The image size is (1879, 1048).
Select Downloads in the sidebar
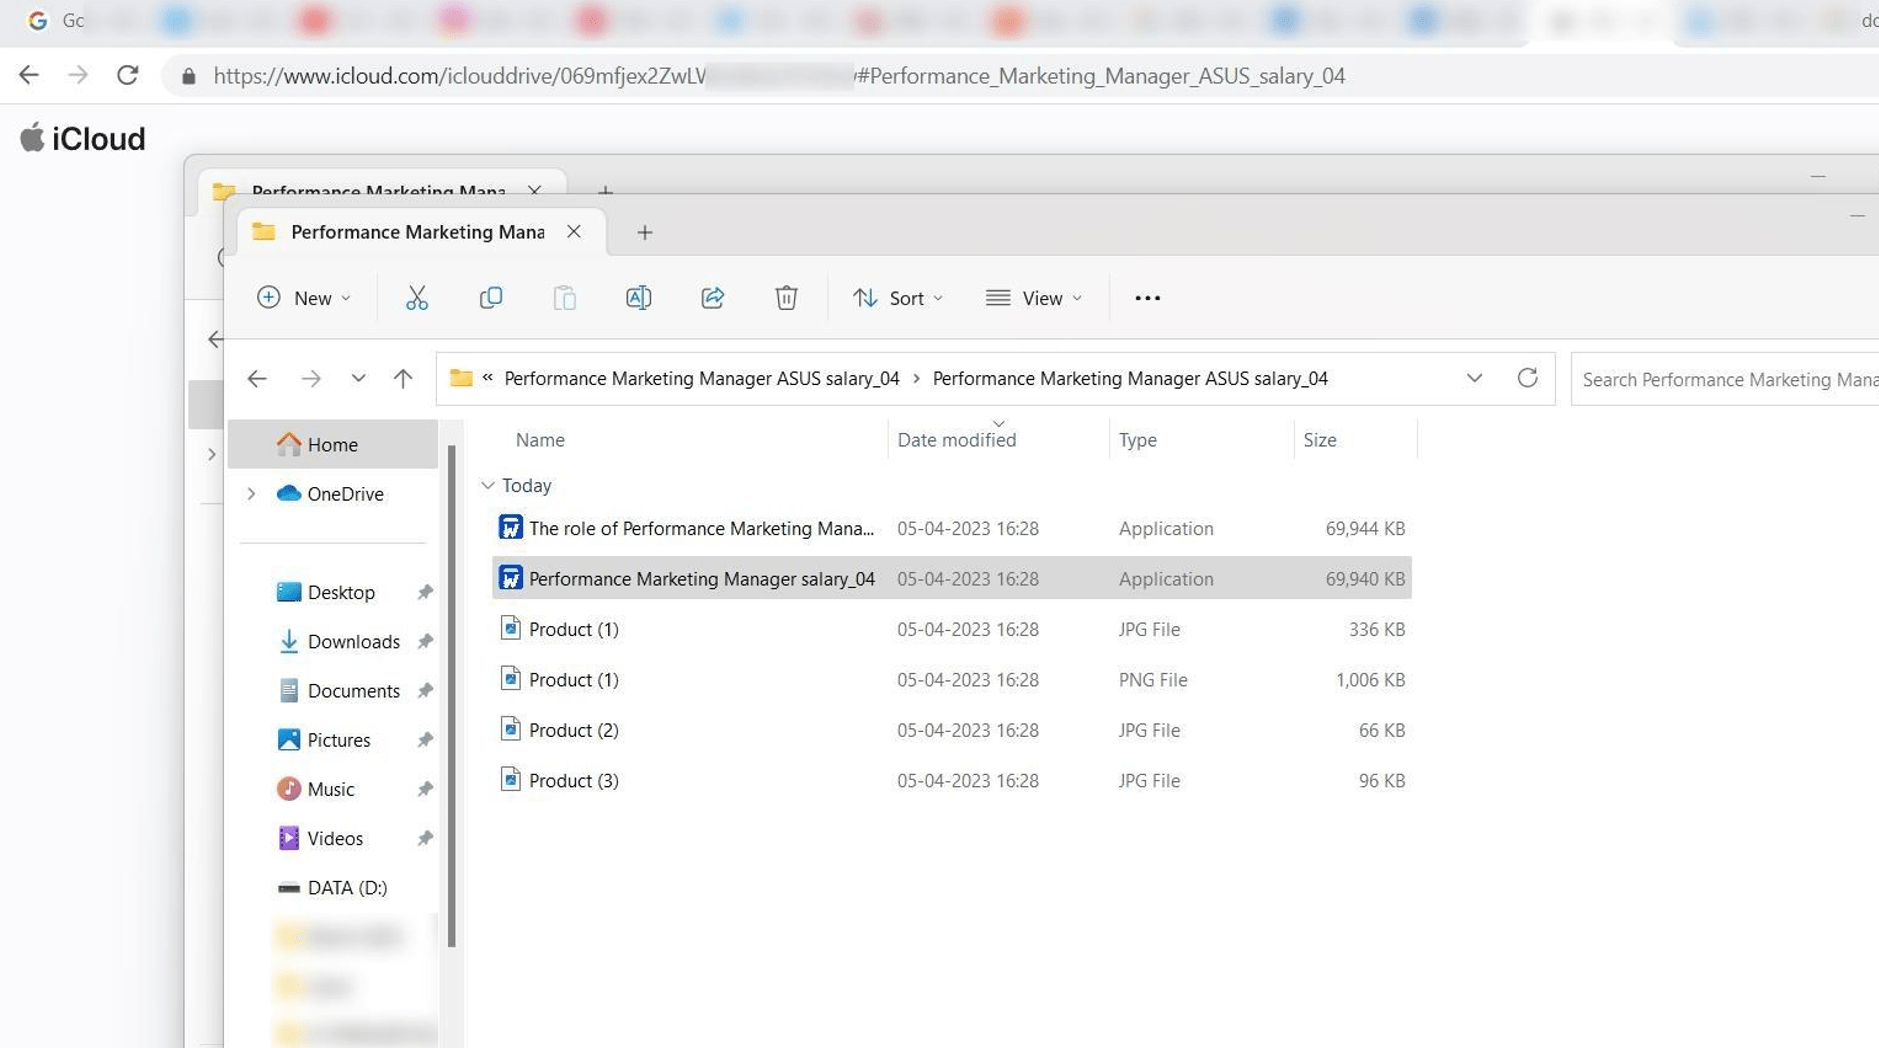point(354,641)
